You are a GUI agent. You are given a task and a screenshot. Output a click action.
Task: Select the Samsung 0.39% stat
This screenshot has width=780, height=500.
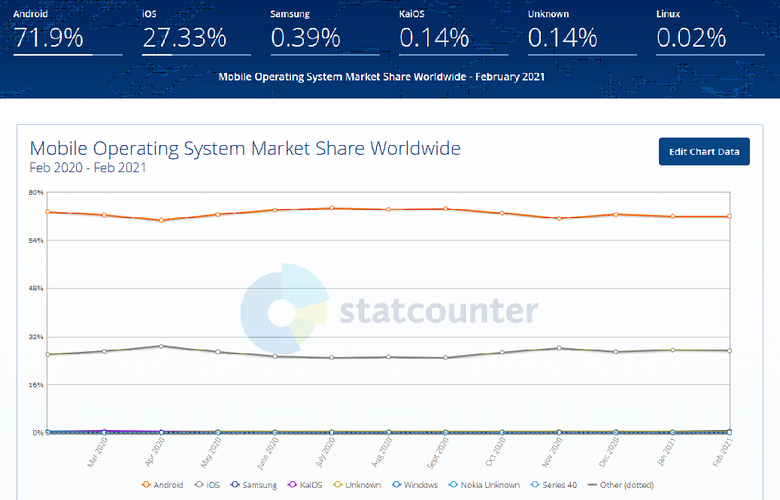325,32
